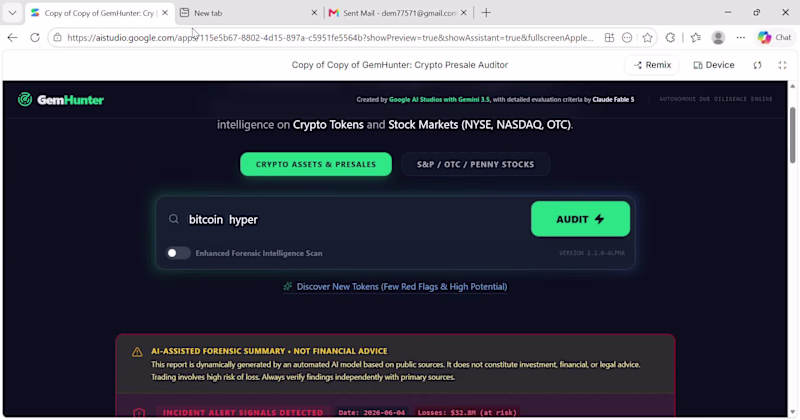The height and width of the screenshot is (420, 800).
Task: Open the favorites list icon
Action: [696, 37]
